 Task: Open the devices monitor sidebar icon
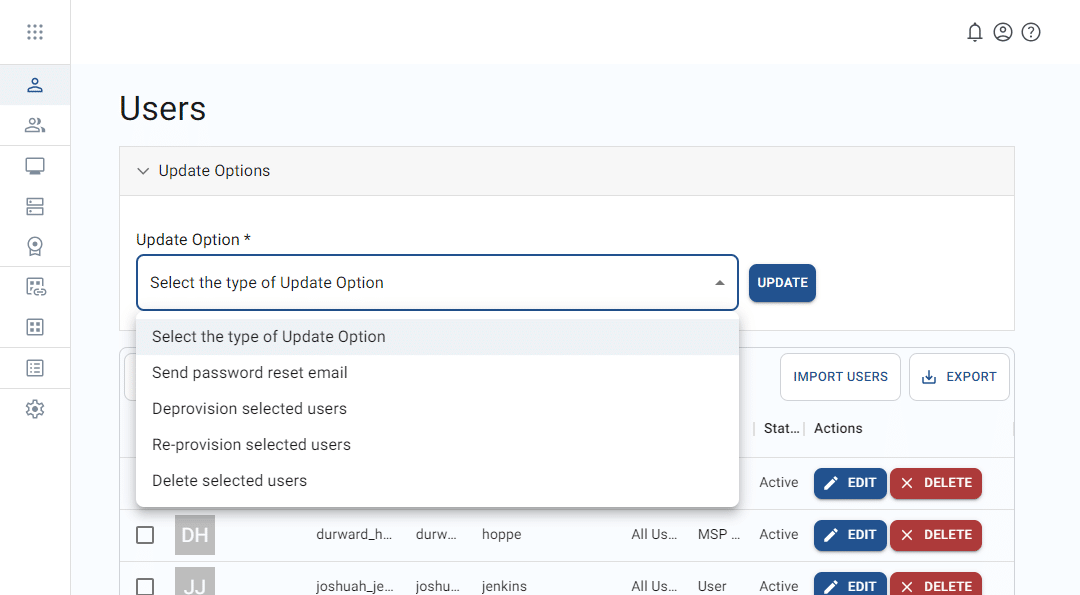(x=35, y=166)
